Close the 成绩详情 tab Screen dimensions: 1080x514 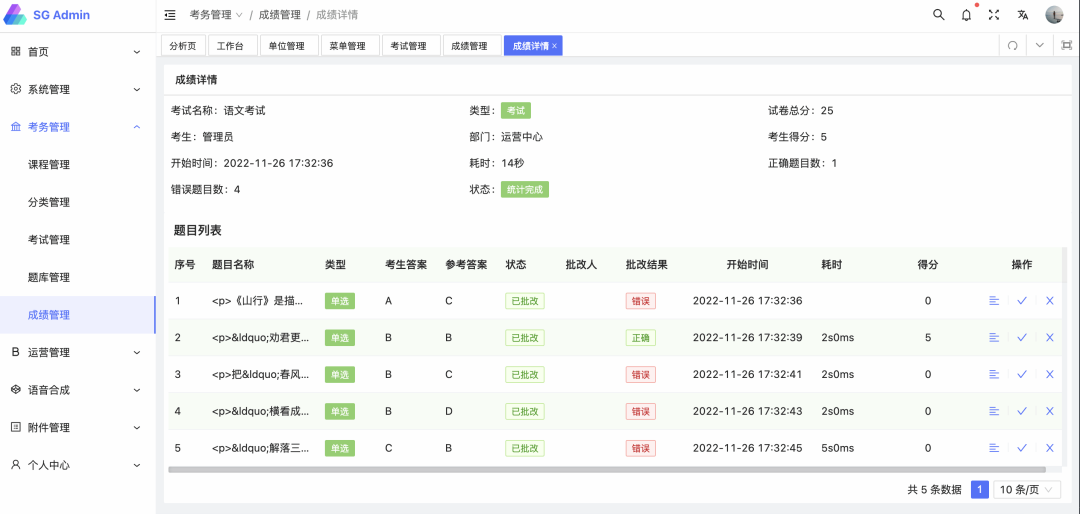pyautogui.click(x=555, y=46)
